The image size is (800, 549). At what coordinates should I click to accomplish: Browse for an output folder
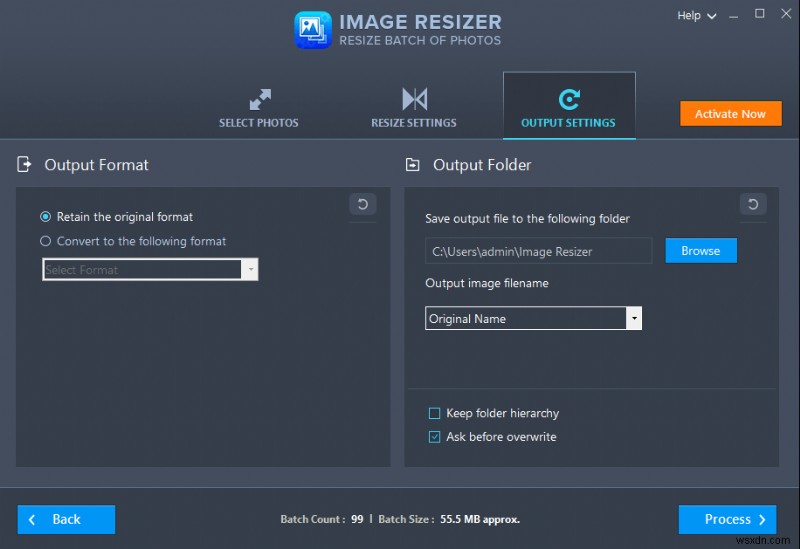tap(701, 251)
